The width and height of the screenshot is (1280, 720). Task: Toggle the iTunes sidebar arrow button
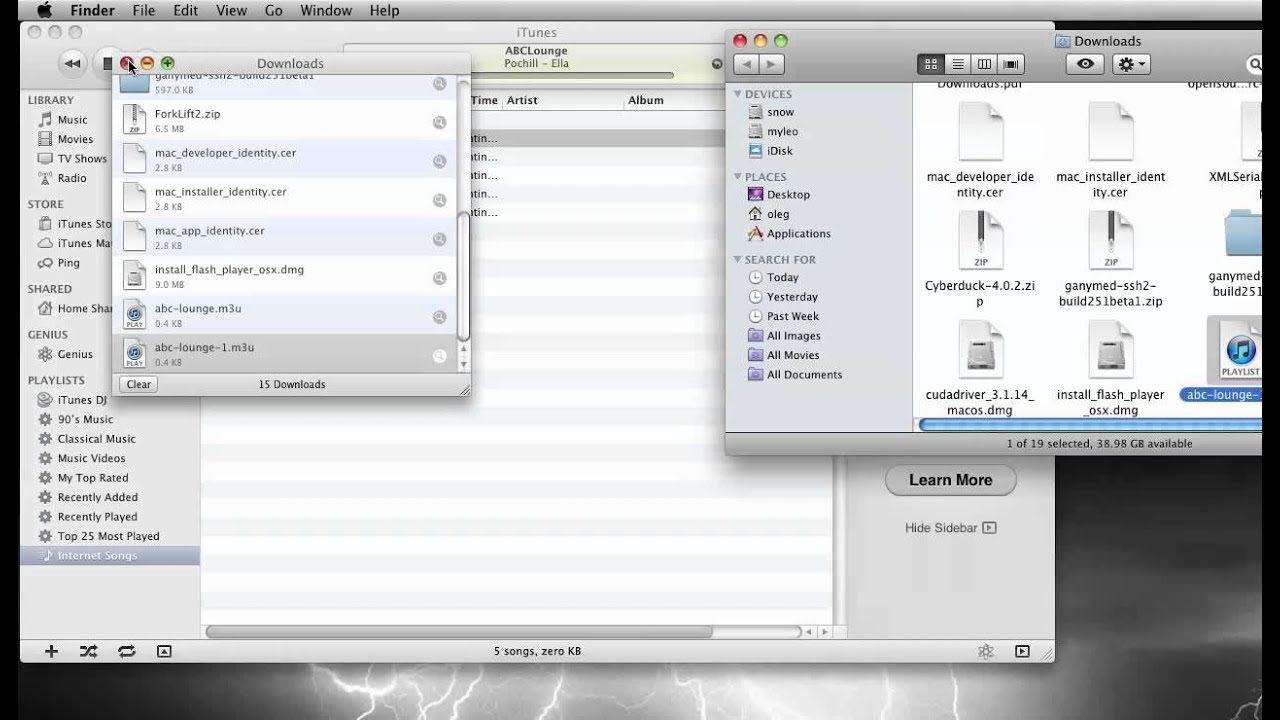coord(1022,651)
